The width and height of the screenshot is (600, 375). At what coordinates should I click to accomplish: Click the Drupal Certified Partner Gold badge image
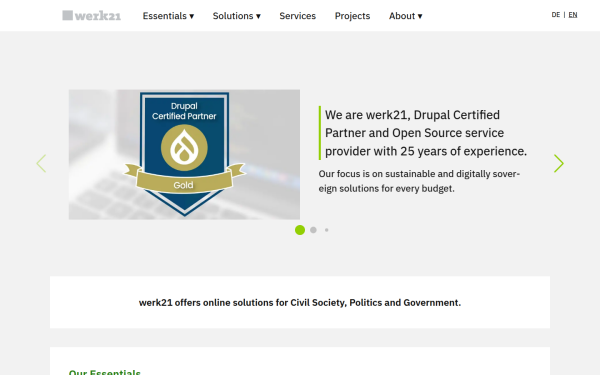[184, 155]
